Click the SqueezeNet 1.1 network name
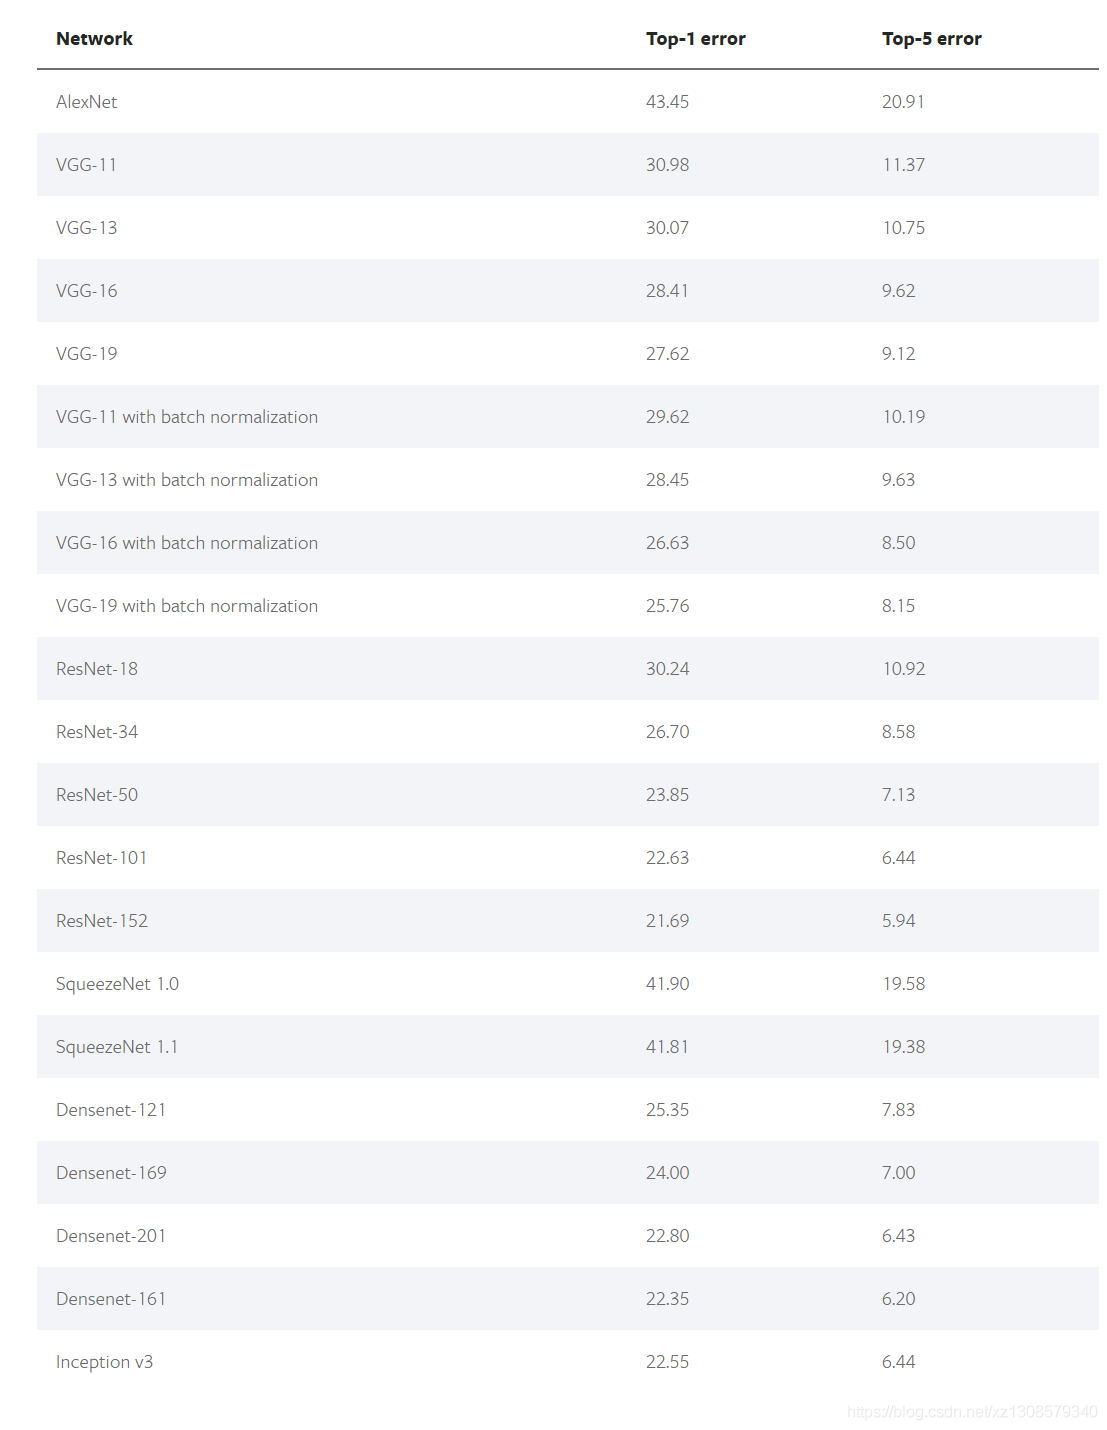Image resolution: width=1107 pixels, height=1430 pixels. (117, 1047)
